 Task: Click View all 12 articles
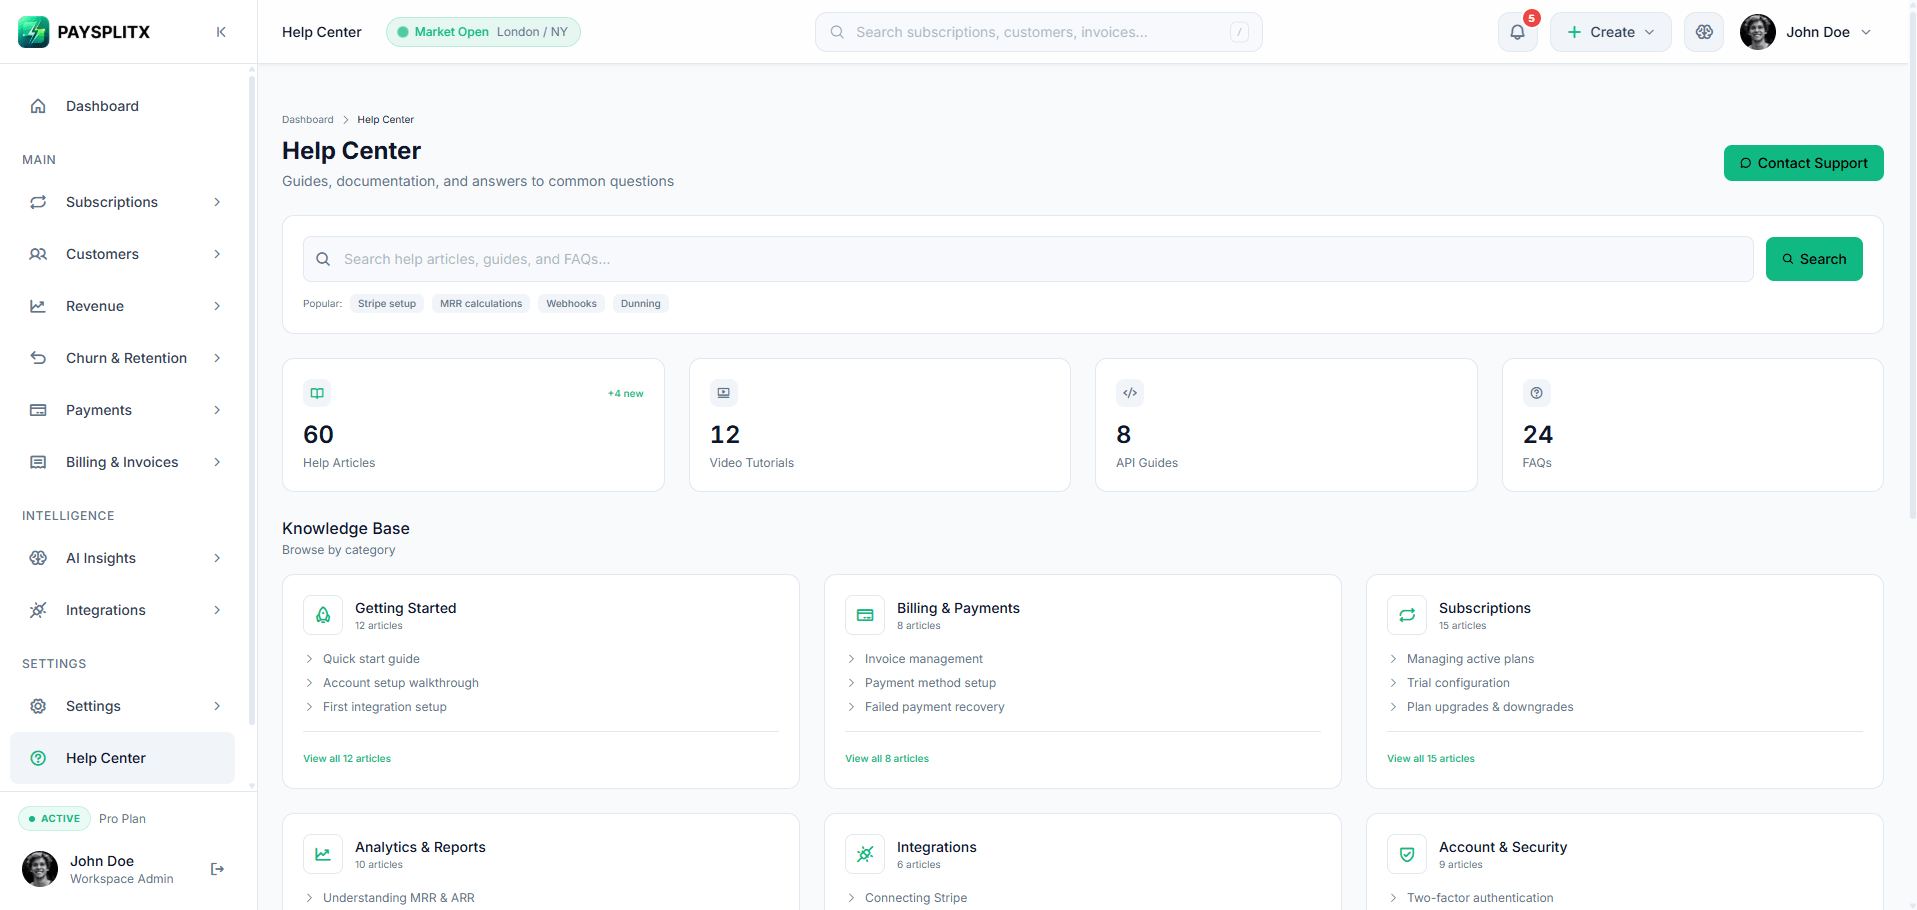coord(347,758)
